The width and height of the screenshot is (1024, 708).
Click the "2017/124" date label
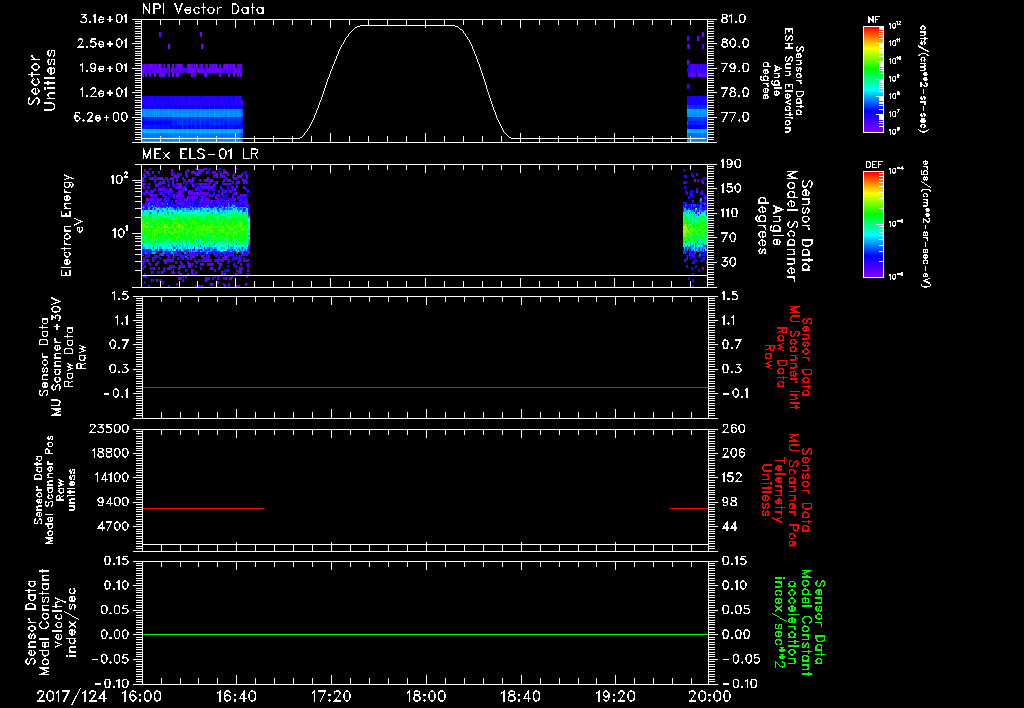coord(71,696)
